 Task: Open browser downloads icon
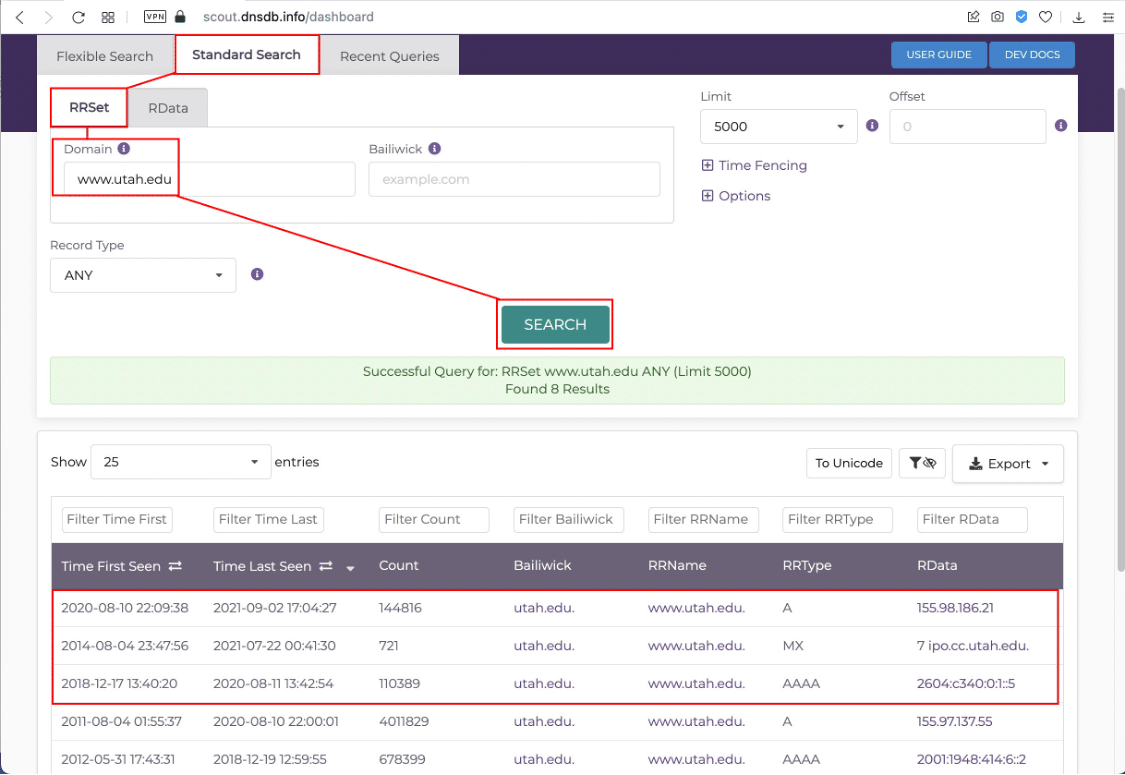coord(1078,17)
